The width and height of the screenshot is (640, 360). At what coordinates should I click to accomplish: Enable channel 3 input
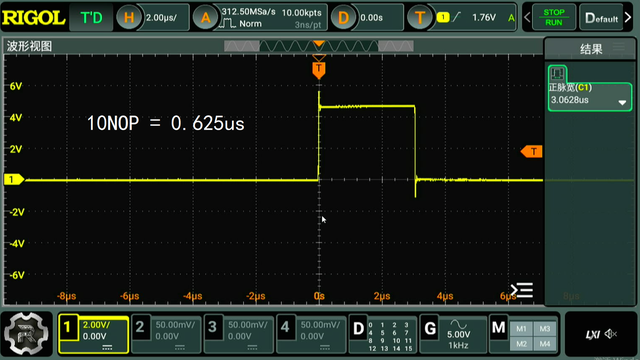pyautogui.click(x=239, y=334)
